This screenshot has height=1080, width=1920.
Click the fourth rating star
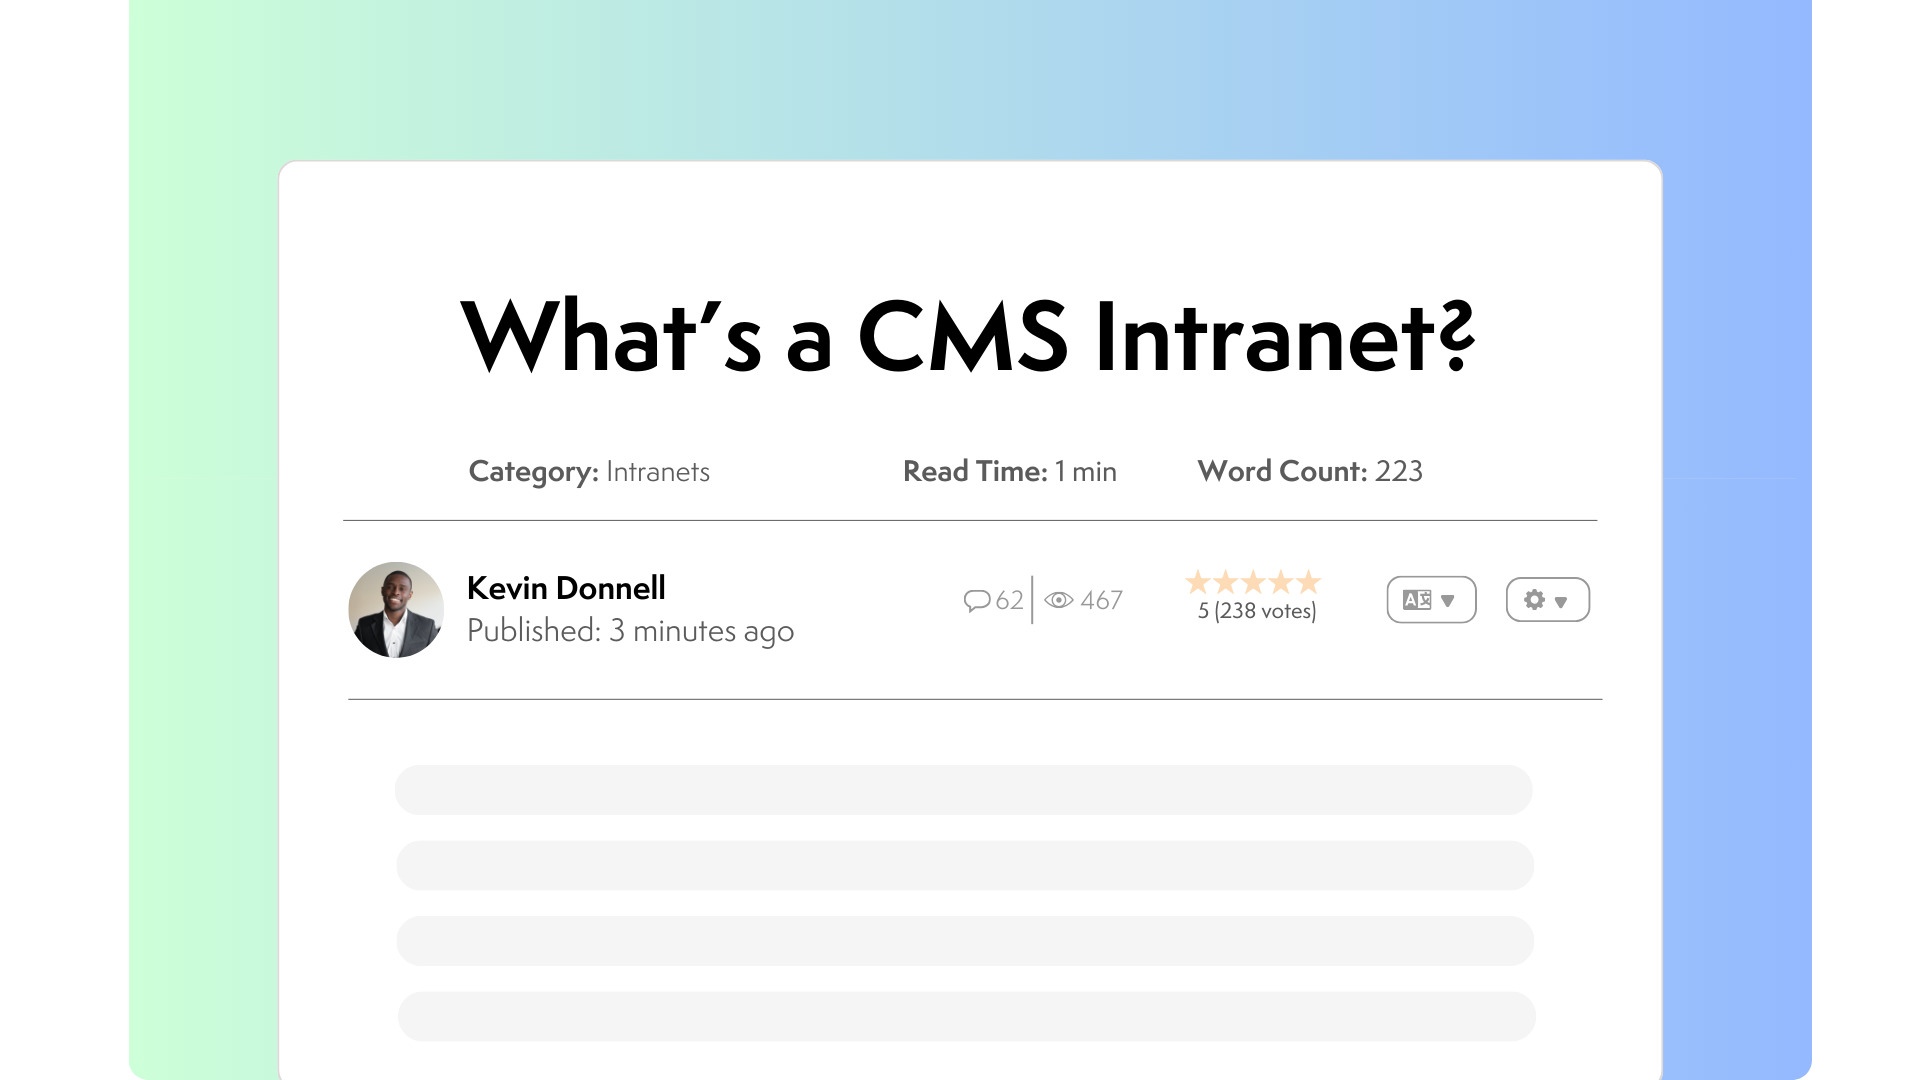1281,582
